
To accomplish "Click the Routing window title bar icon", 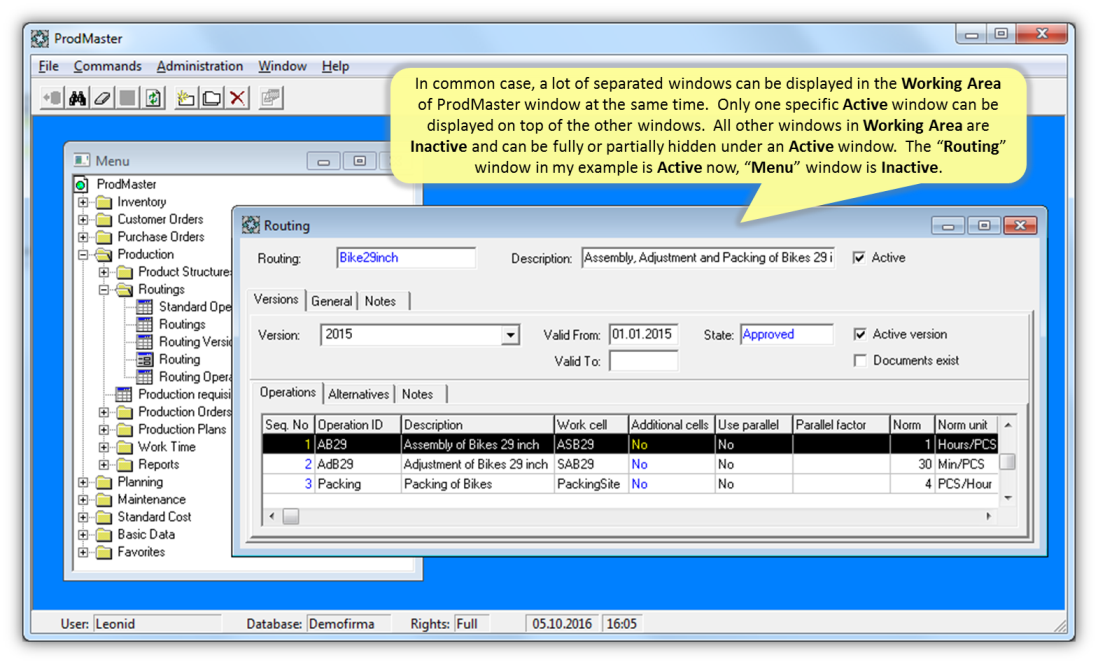I will pos(251,225).
